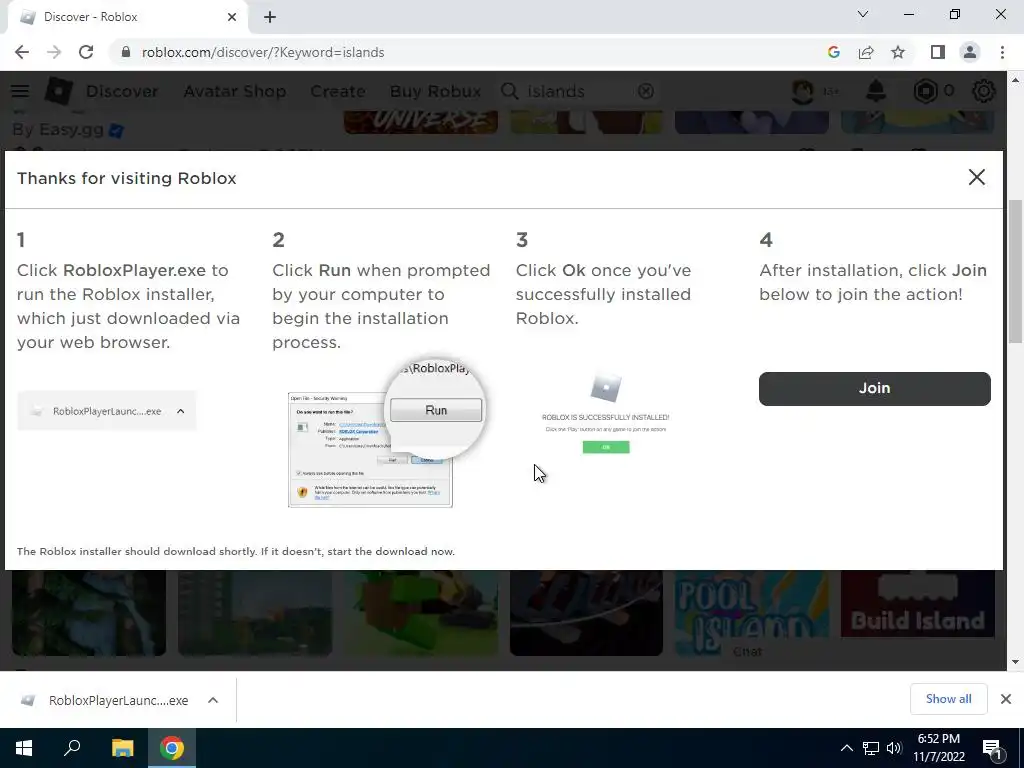Open the network status tray icon
This screenshot has height=768, width=1024.
click(871, 748)
